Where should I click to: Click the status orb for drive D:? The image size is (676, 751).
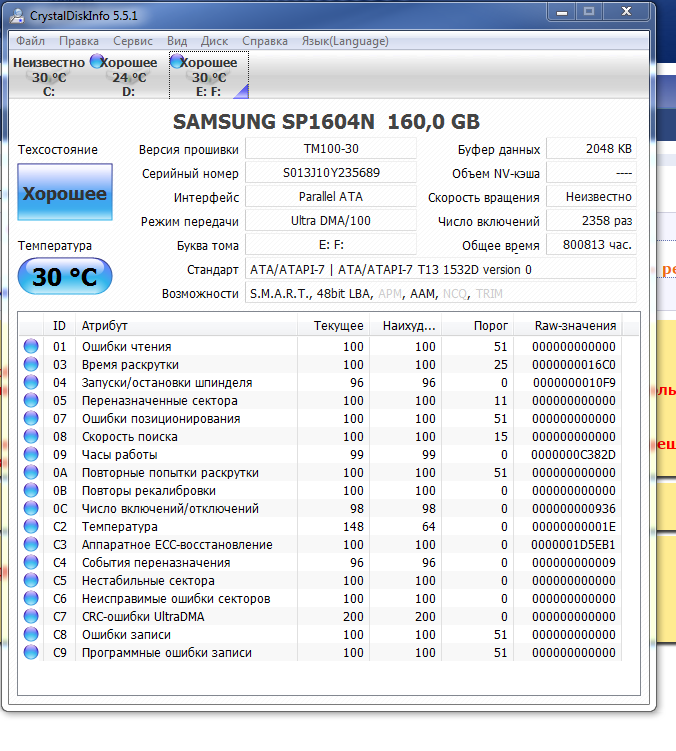click(x=97, y=61)
